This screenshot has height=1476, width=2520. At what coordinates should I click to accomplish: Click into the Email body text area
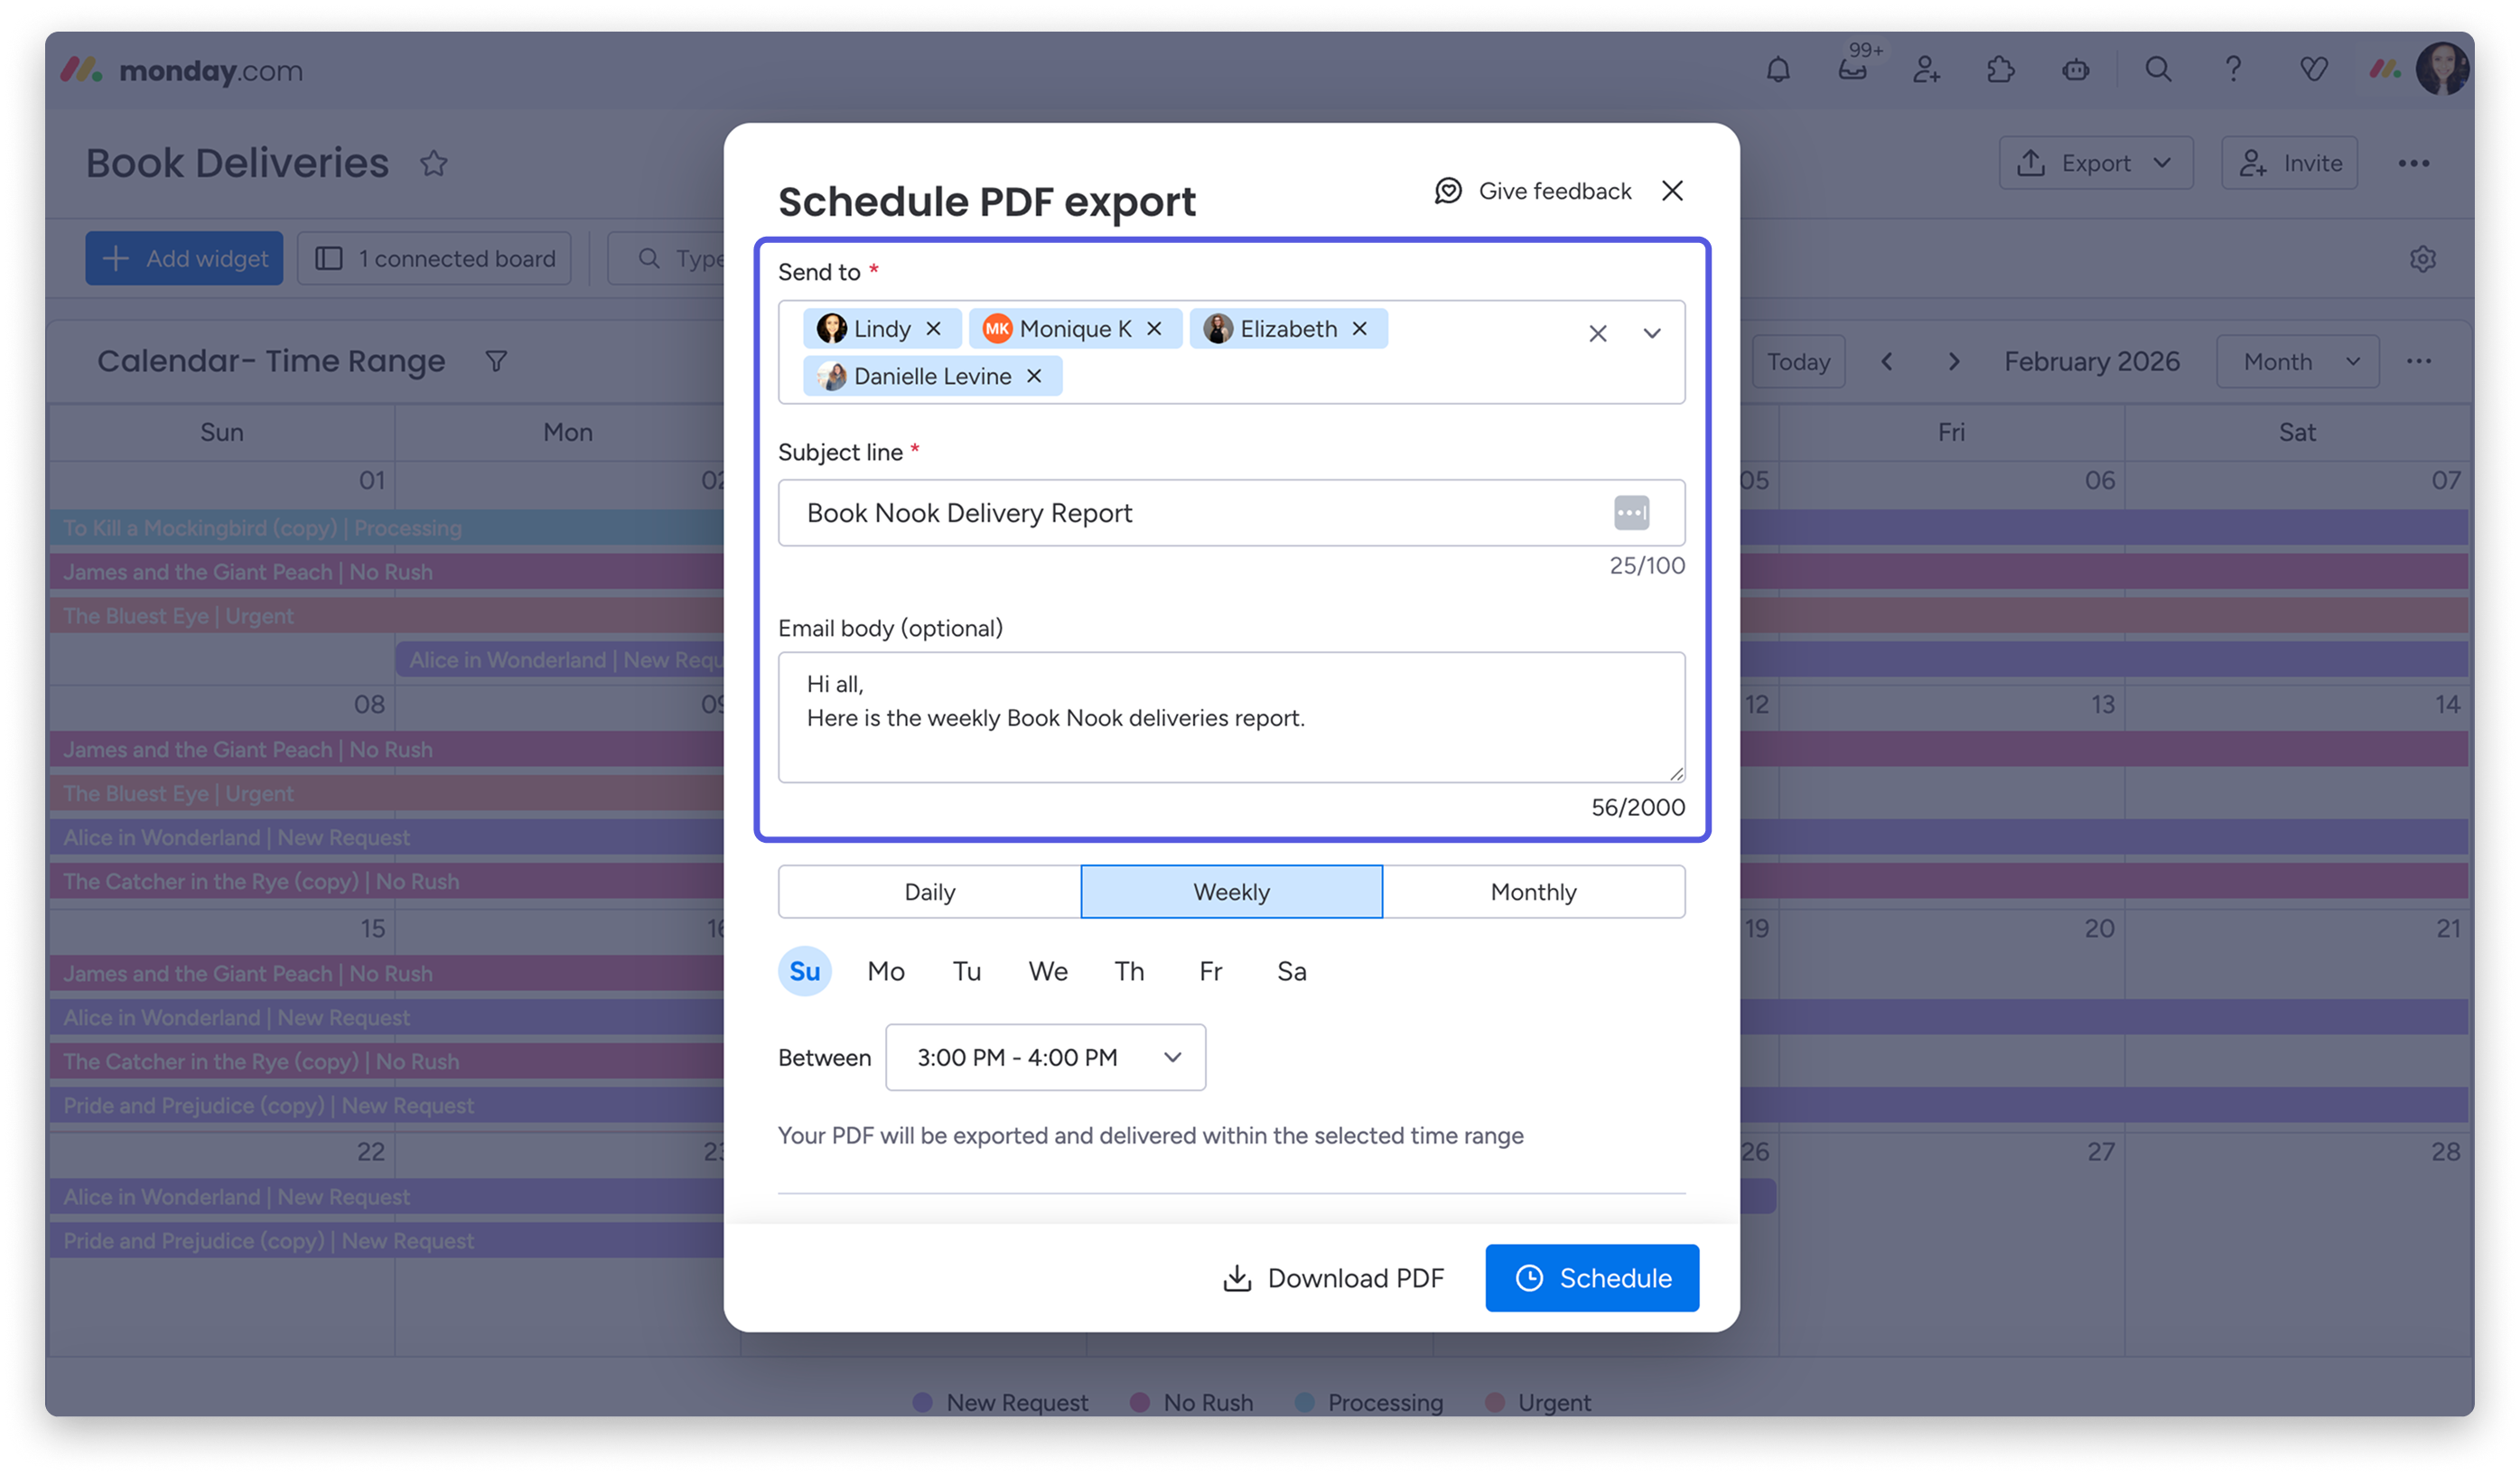1231,717
